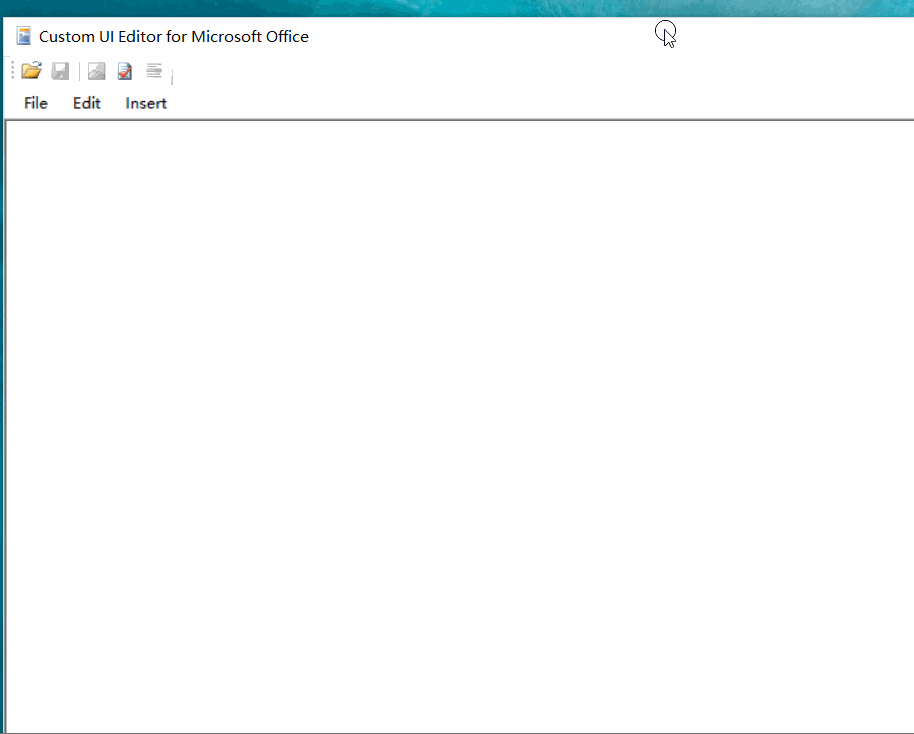
Task: Open the Edit menu
Action: (x=86, y=103)
